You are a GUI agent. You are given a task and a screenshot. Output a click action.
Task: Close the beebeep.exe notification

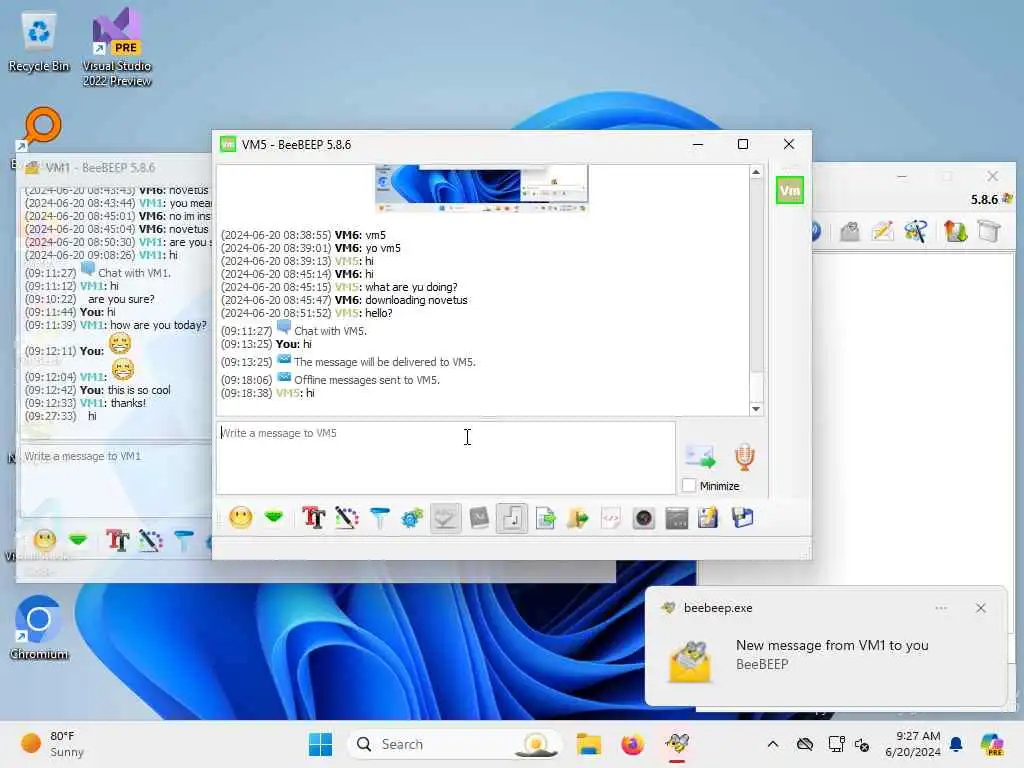981,608
